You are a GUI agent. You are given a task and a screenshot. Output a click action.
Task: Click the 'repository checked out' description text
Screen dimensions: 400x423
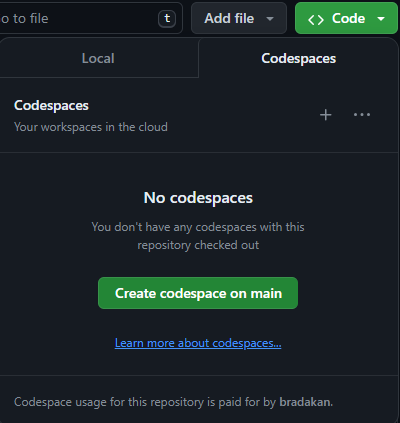tap(198, 245)
